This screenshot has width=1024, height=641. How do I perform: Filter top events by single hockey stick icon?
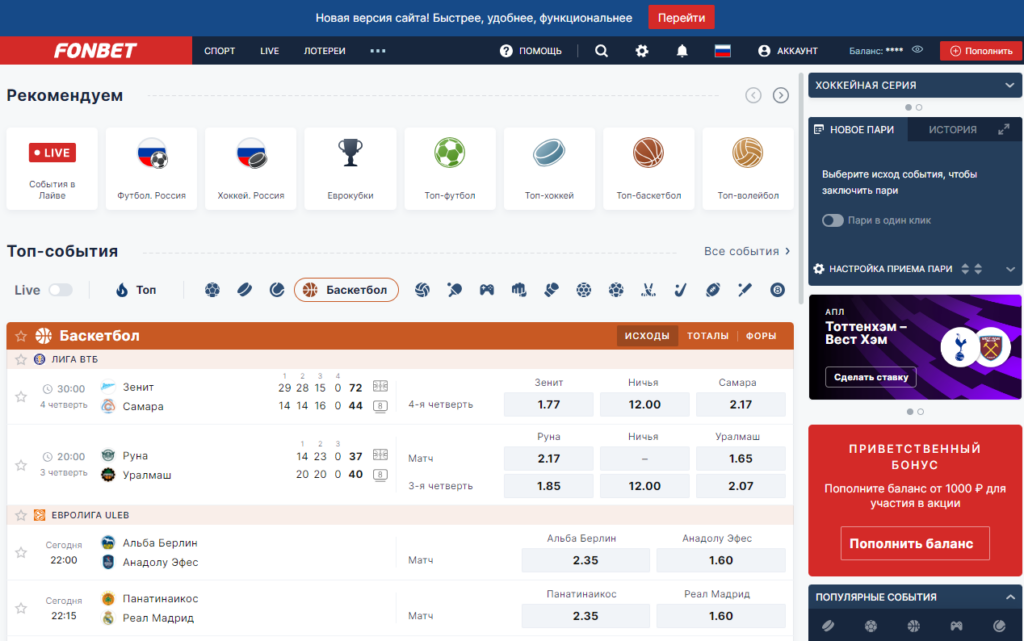coord(680,290)
